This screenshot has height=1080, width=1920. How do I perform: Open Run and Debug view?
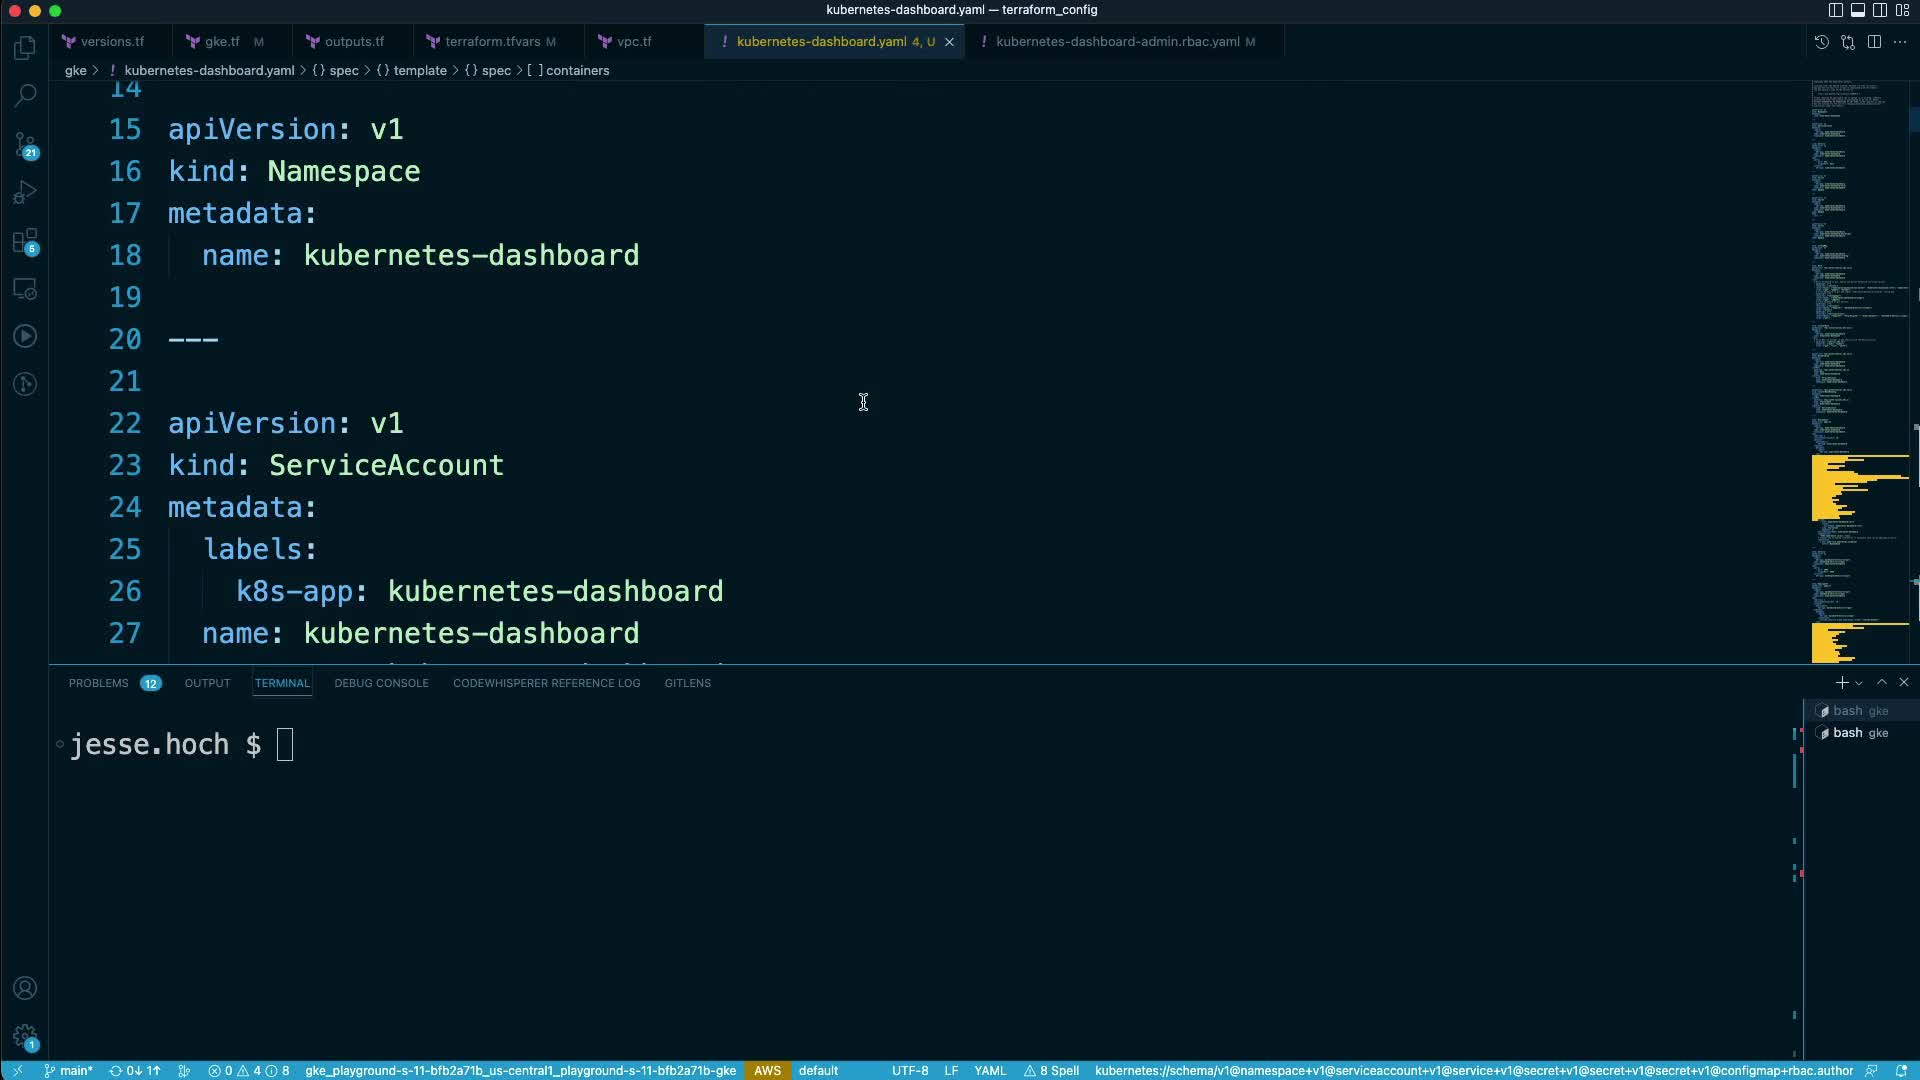[x=25, y=192]
